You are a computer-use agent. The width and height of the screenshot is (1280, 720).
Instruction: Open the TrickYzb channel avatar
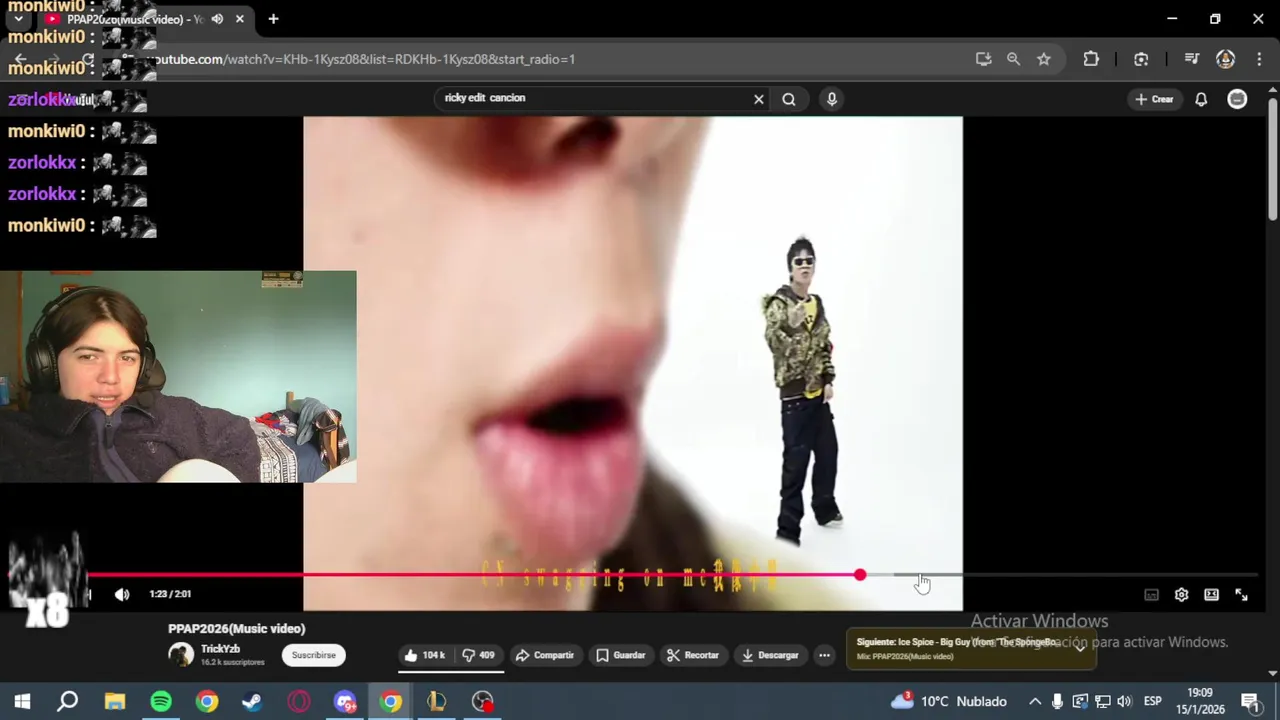pos(181,655)
